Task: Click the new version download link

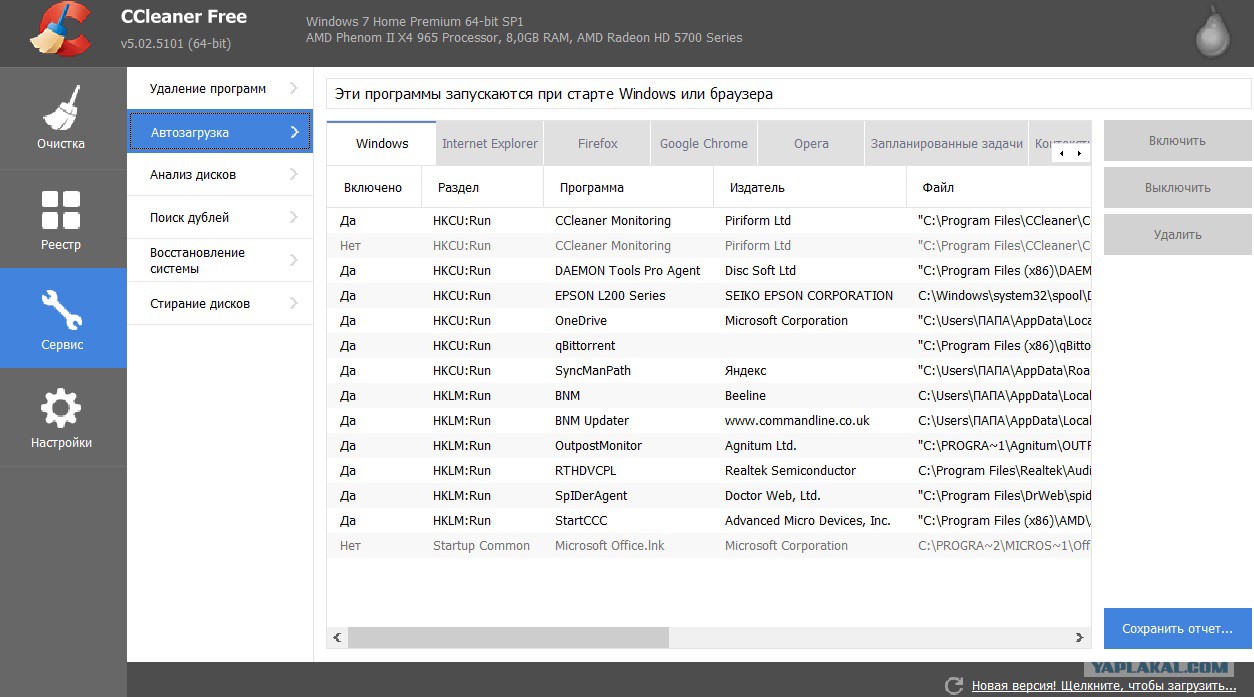Action: (1104, 686)
